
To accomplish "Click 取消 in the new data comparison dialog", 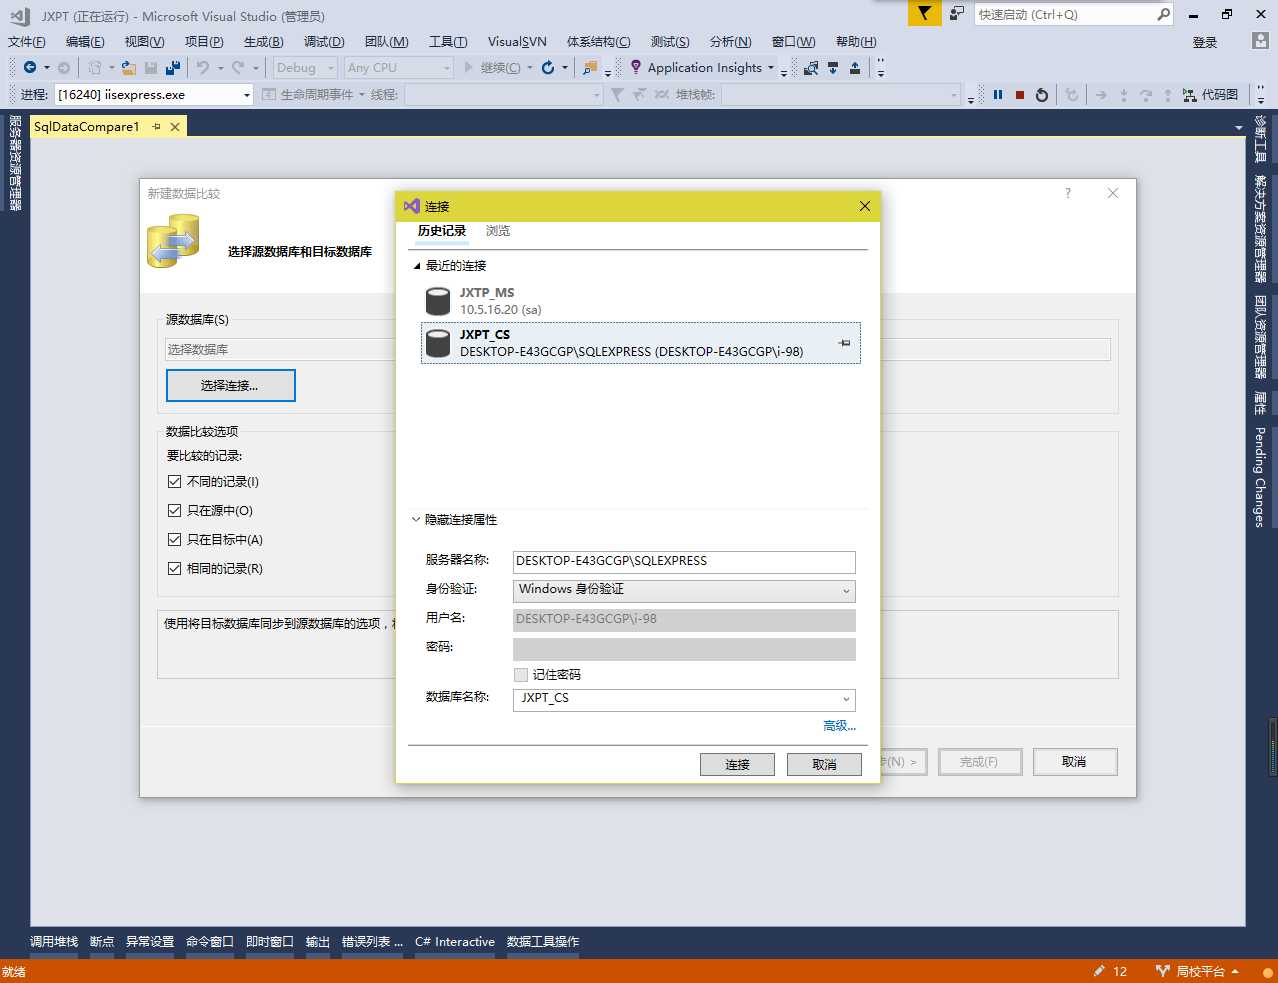I will pyautogui.click(x=1074, y=762).
